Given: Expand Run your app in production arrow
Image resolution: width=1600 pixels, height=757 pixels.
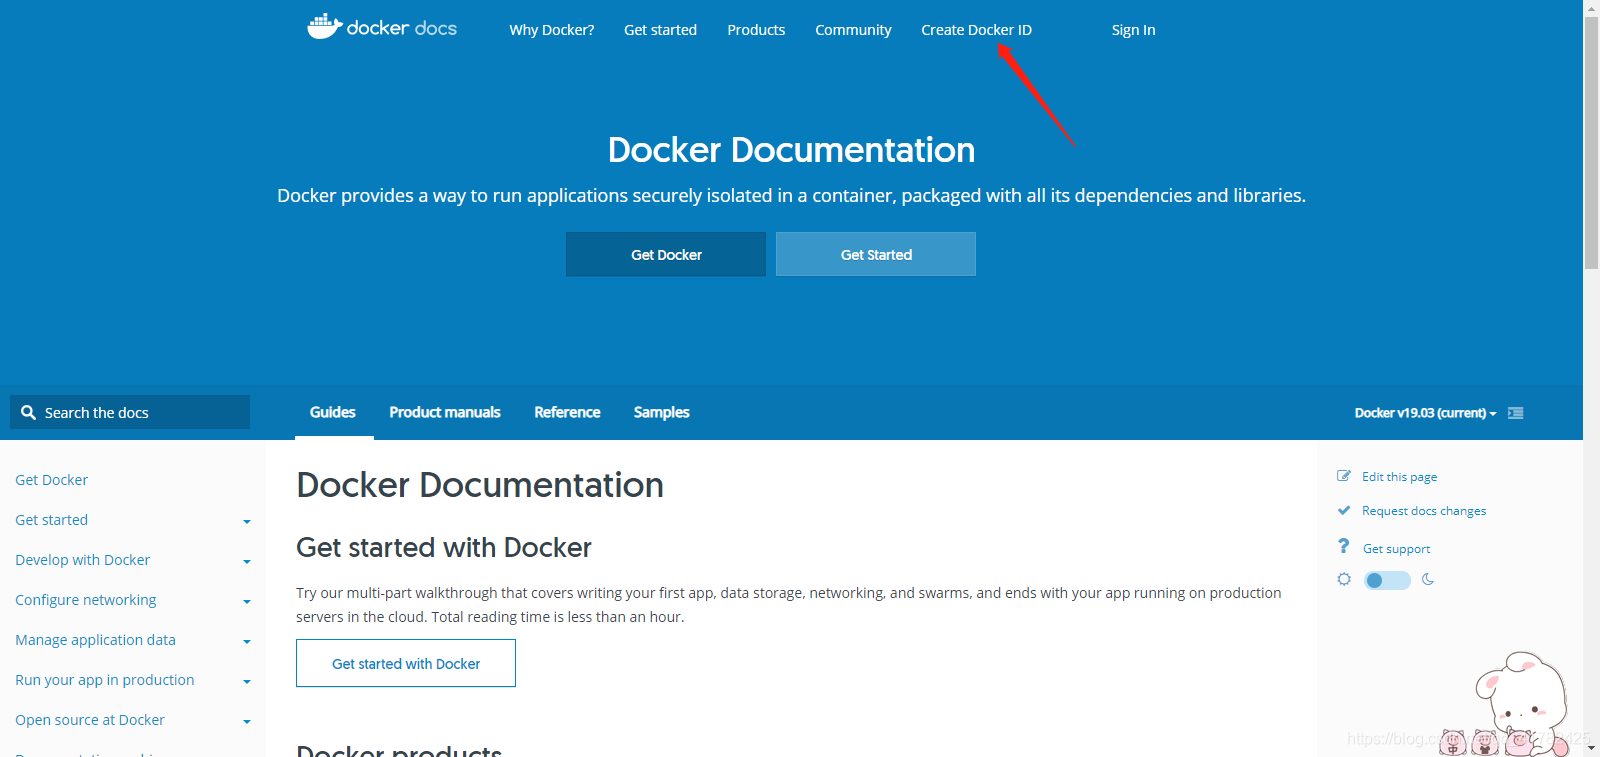Looking at the screenshot, I should coord(247,682).
